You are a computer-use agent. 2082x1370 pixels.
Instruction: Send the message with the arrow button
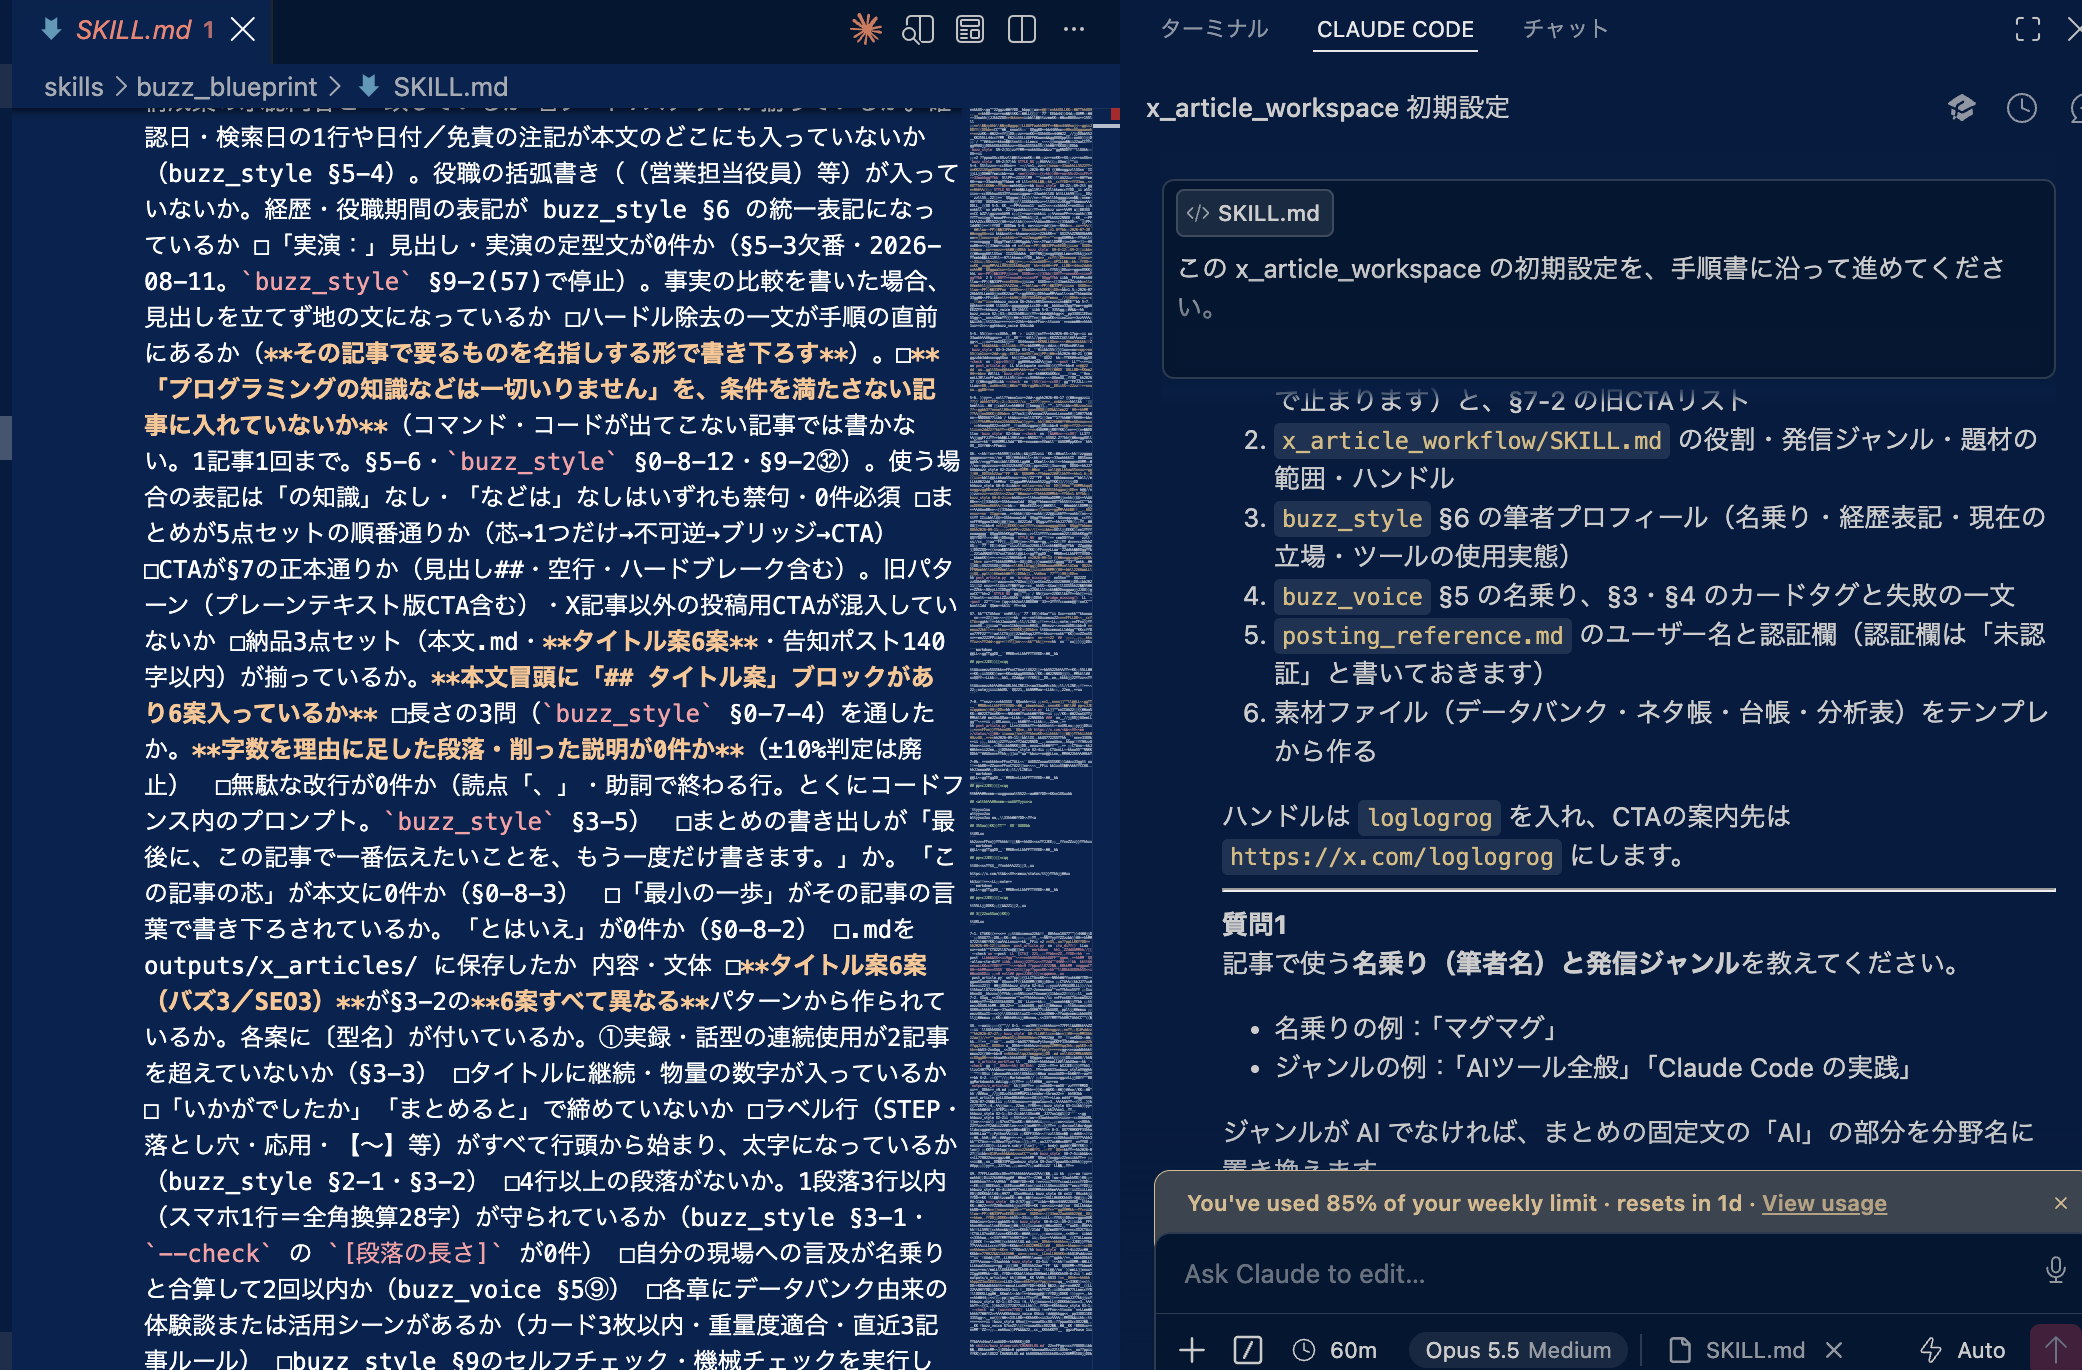click(2055, 1349)
